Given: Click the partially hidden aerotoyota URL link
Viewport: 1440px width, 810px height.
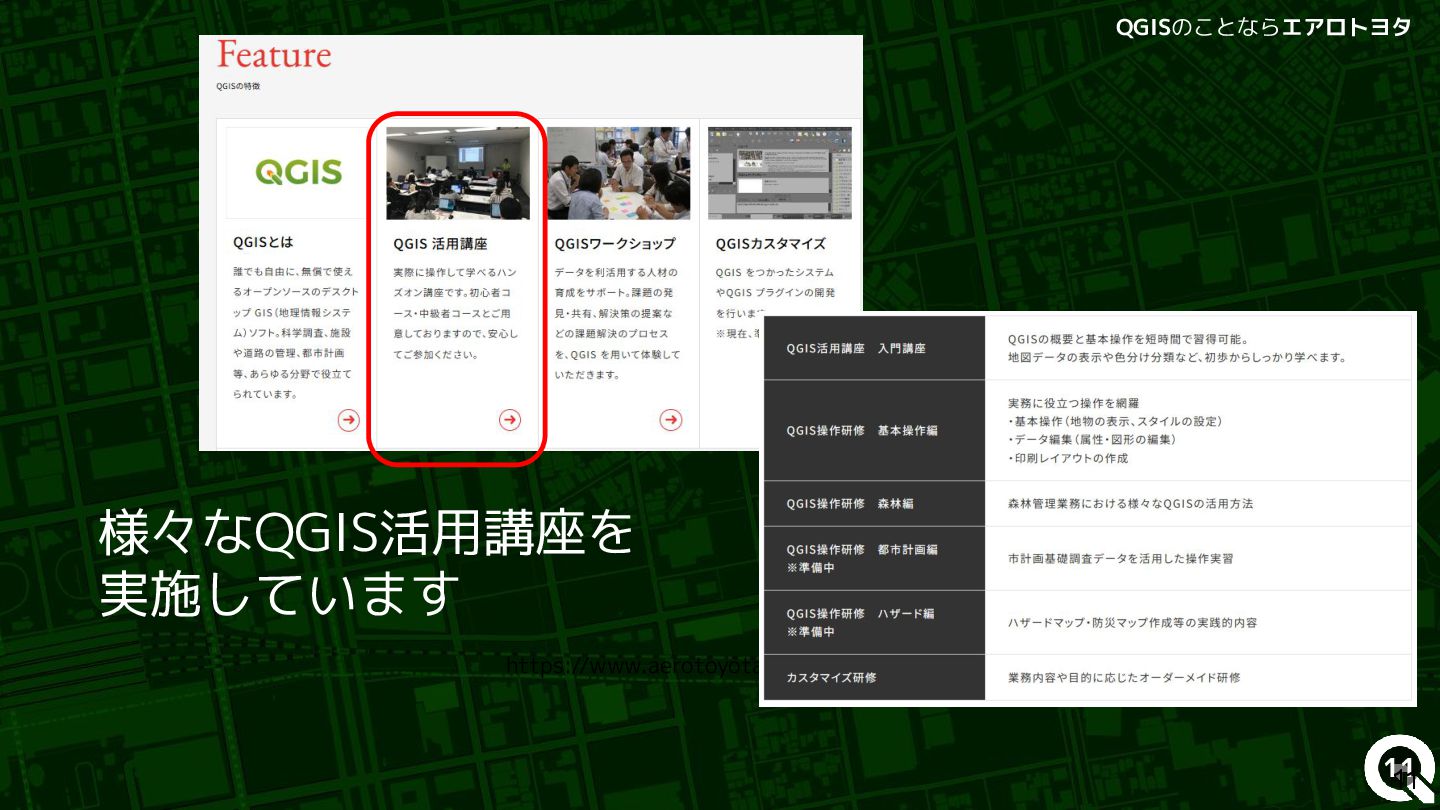Looking at the screenshot, I should click(x=632, y=666).
